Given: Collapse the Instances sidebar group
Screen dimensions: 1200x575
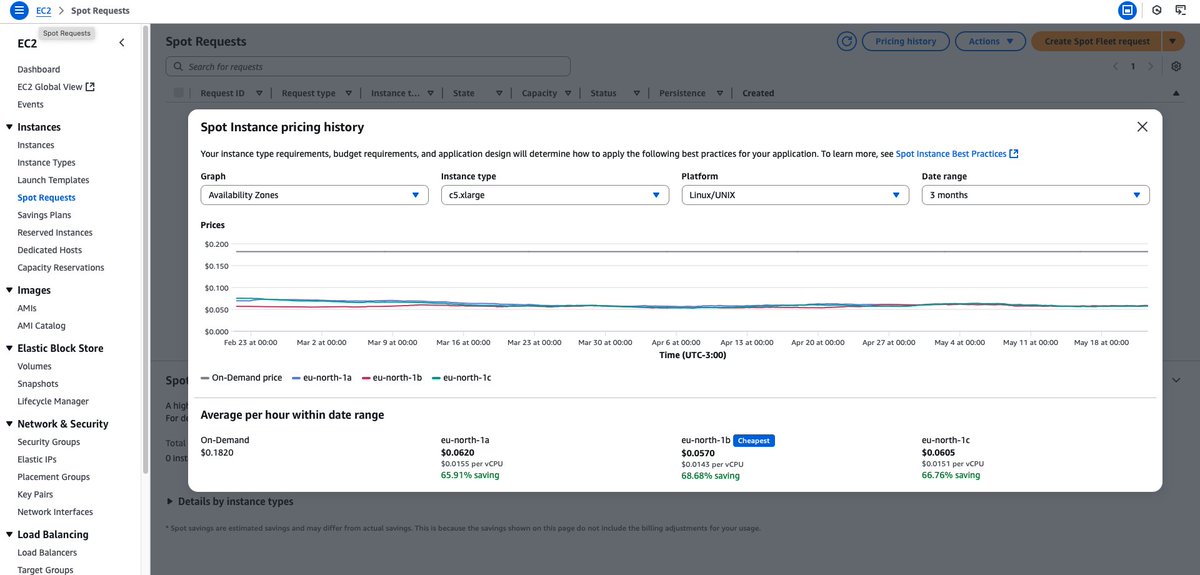Looking at the screenshot, I should pyautogui.click(x=9, y=127).
